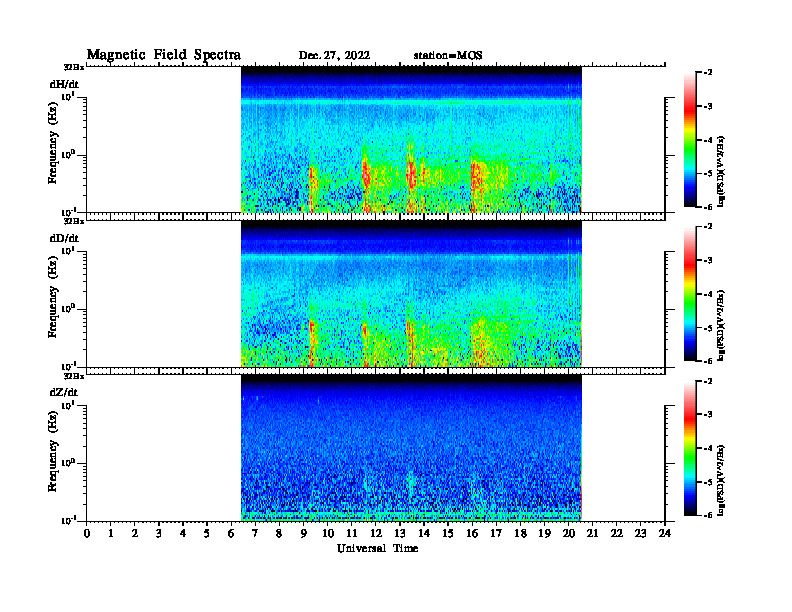Click hour 24 on the time axis

pos(665,534)
